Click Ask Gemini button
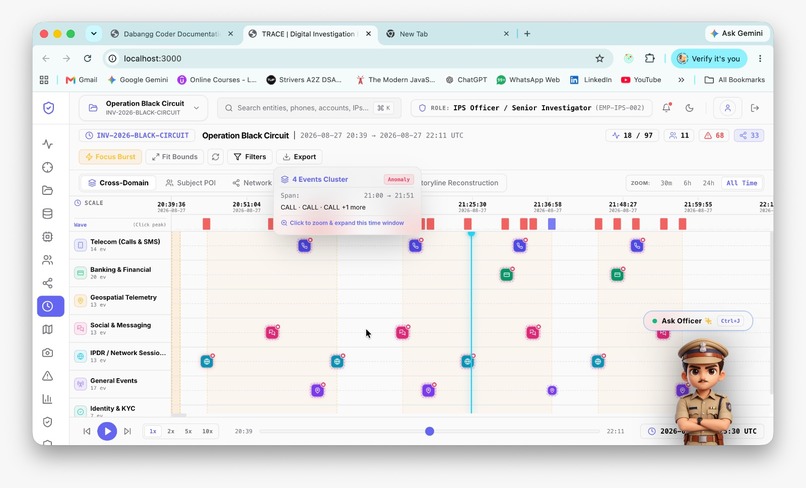Screen dimensions: 806x488 [x=737, y=33]
